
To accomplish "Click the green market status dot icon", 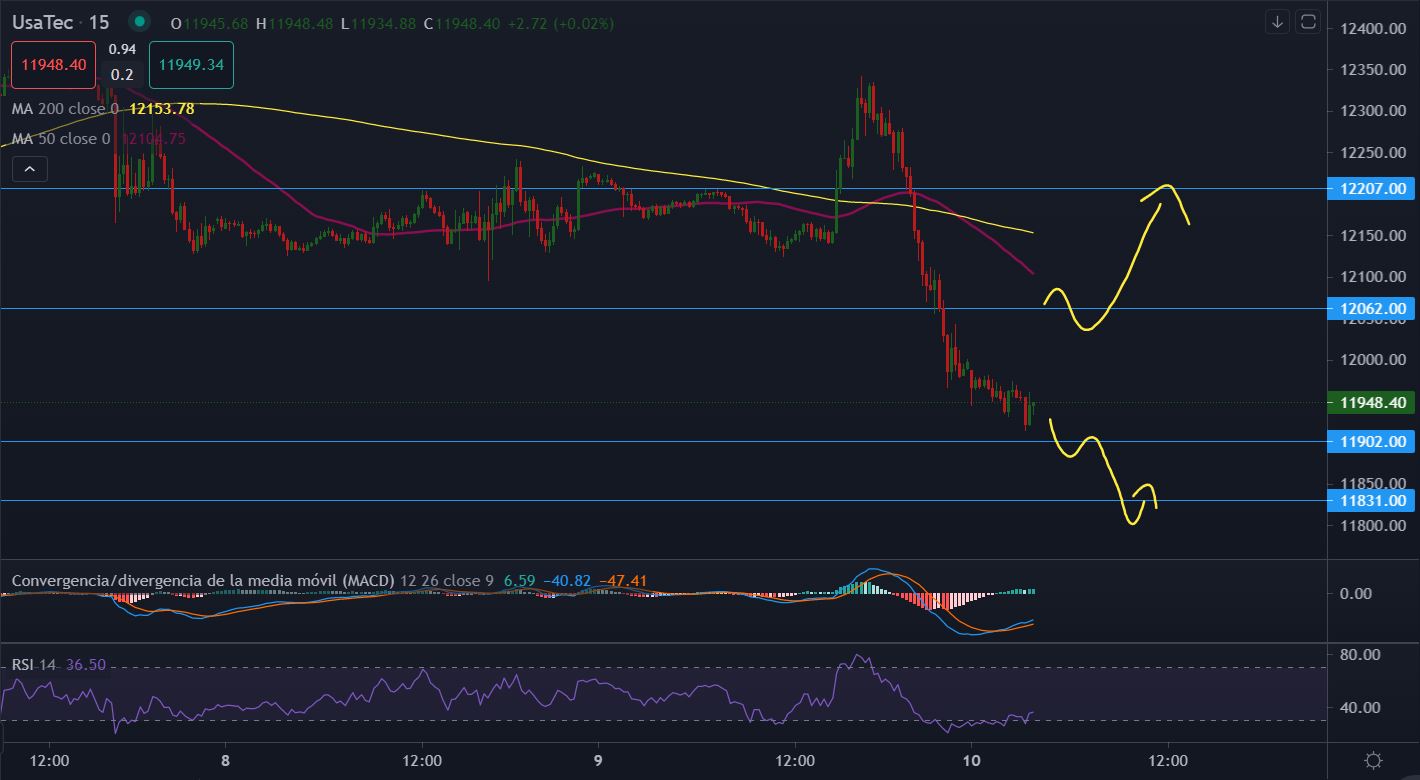I will 140,21.
